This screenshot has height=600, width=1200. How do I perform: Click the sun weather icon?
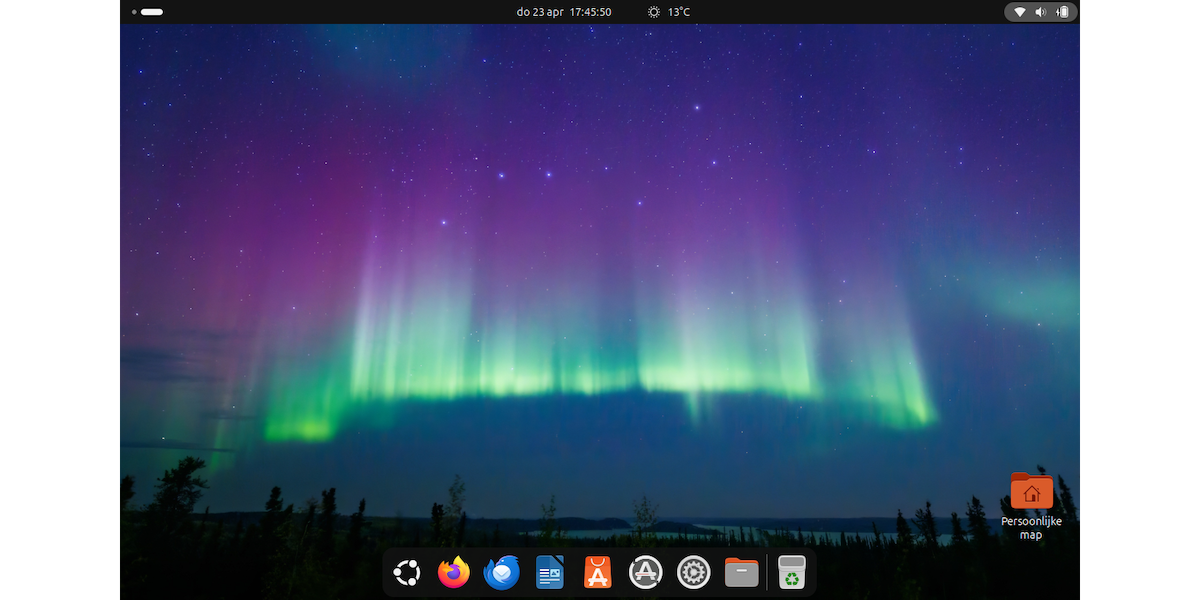pos(653,12)
